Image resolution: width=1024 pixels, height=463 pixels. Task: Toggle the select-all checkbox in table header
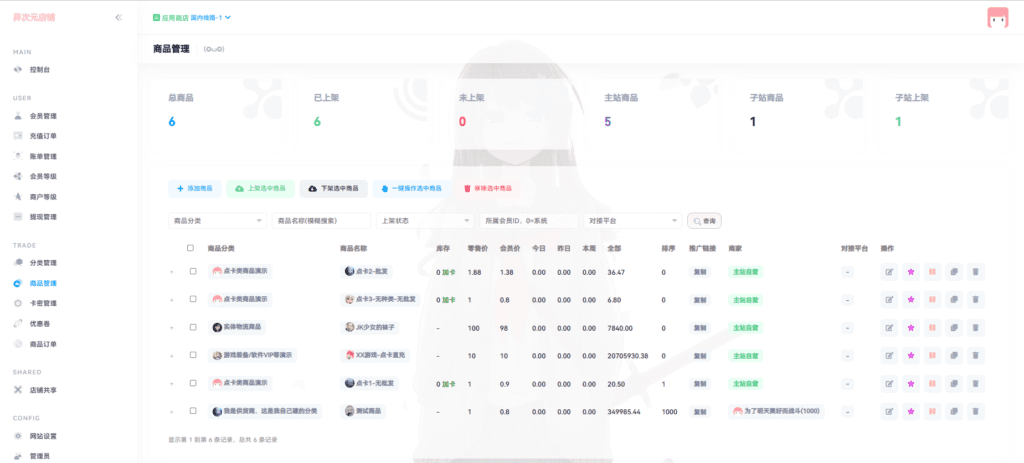(x=191, y=248)
